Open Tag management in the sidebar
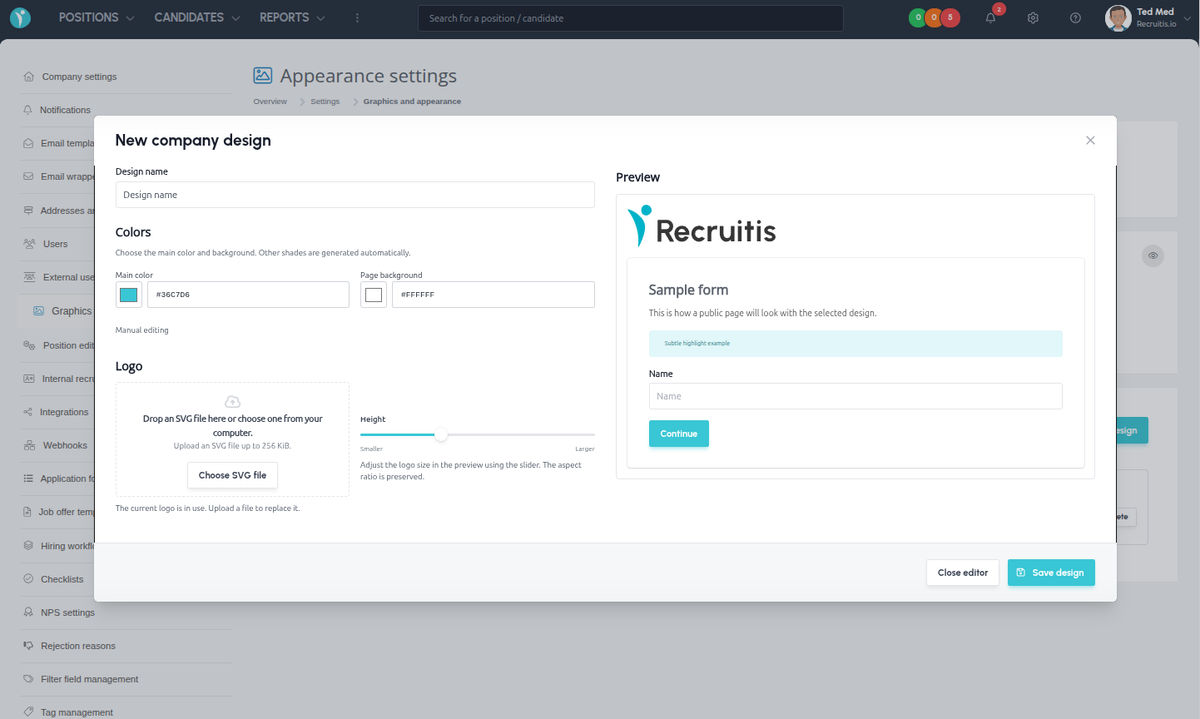The height and width of the screenshot is (719, 1200). pos(77,712)
